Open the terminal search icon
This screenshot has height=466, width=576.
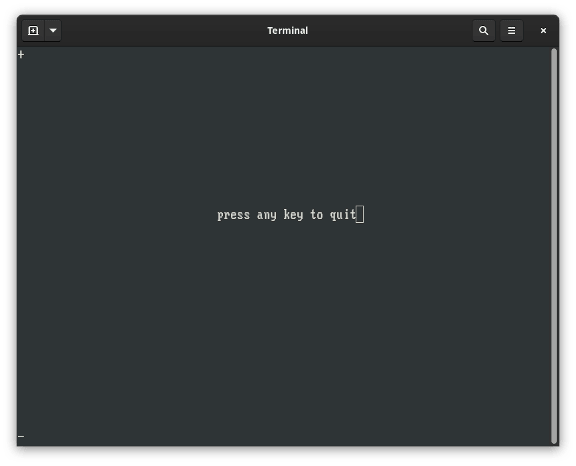[x=483, y=30]
